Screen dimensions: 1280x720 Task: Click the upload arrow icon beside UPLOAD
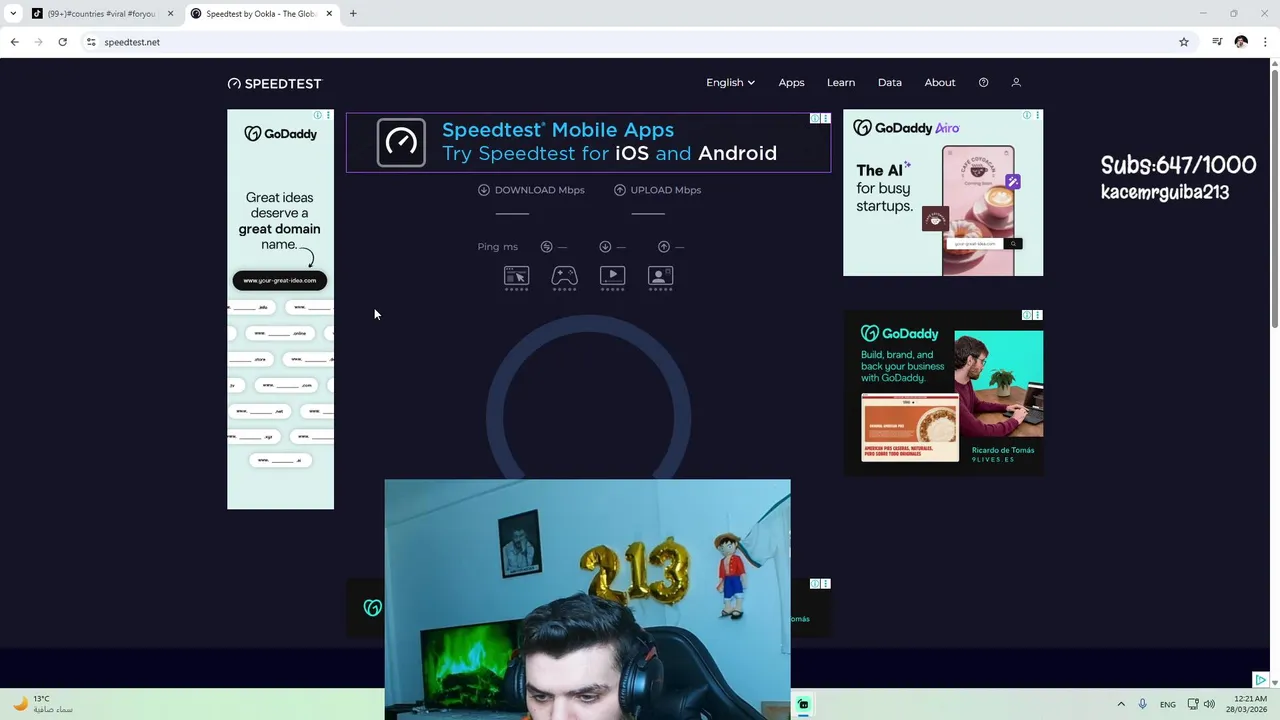[x=620, y=190]
